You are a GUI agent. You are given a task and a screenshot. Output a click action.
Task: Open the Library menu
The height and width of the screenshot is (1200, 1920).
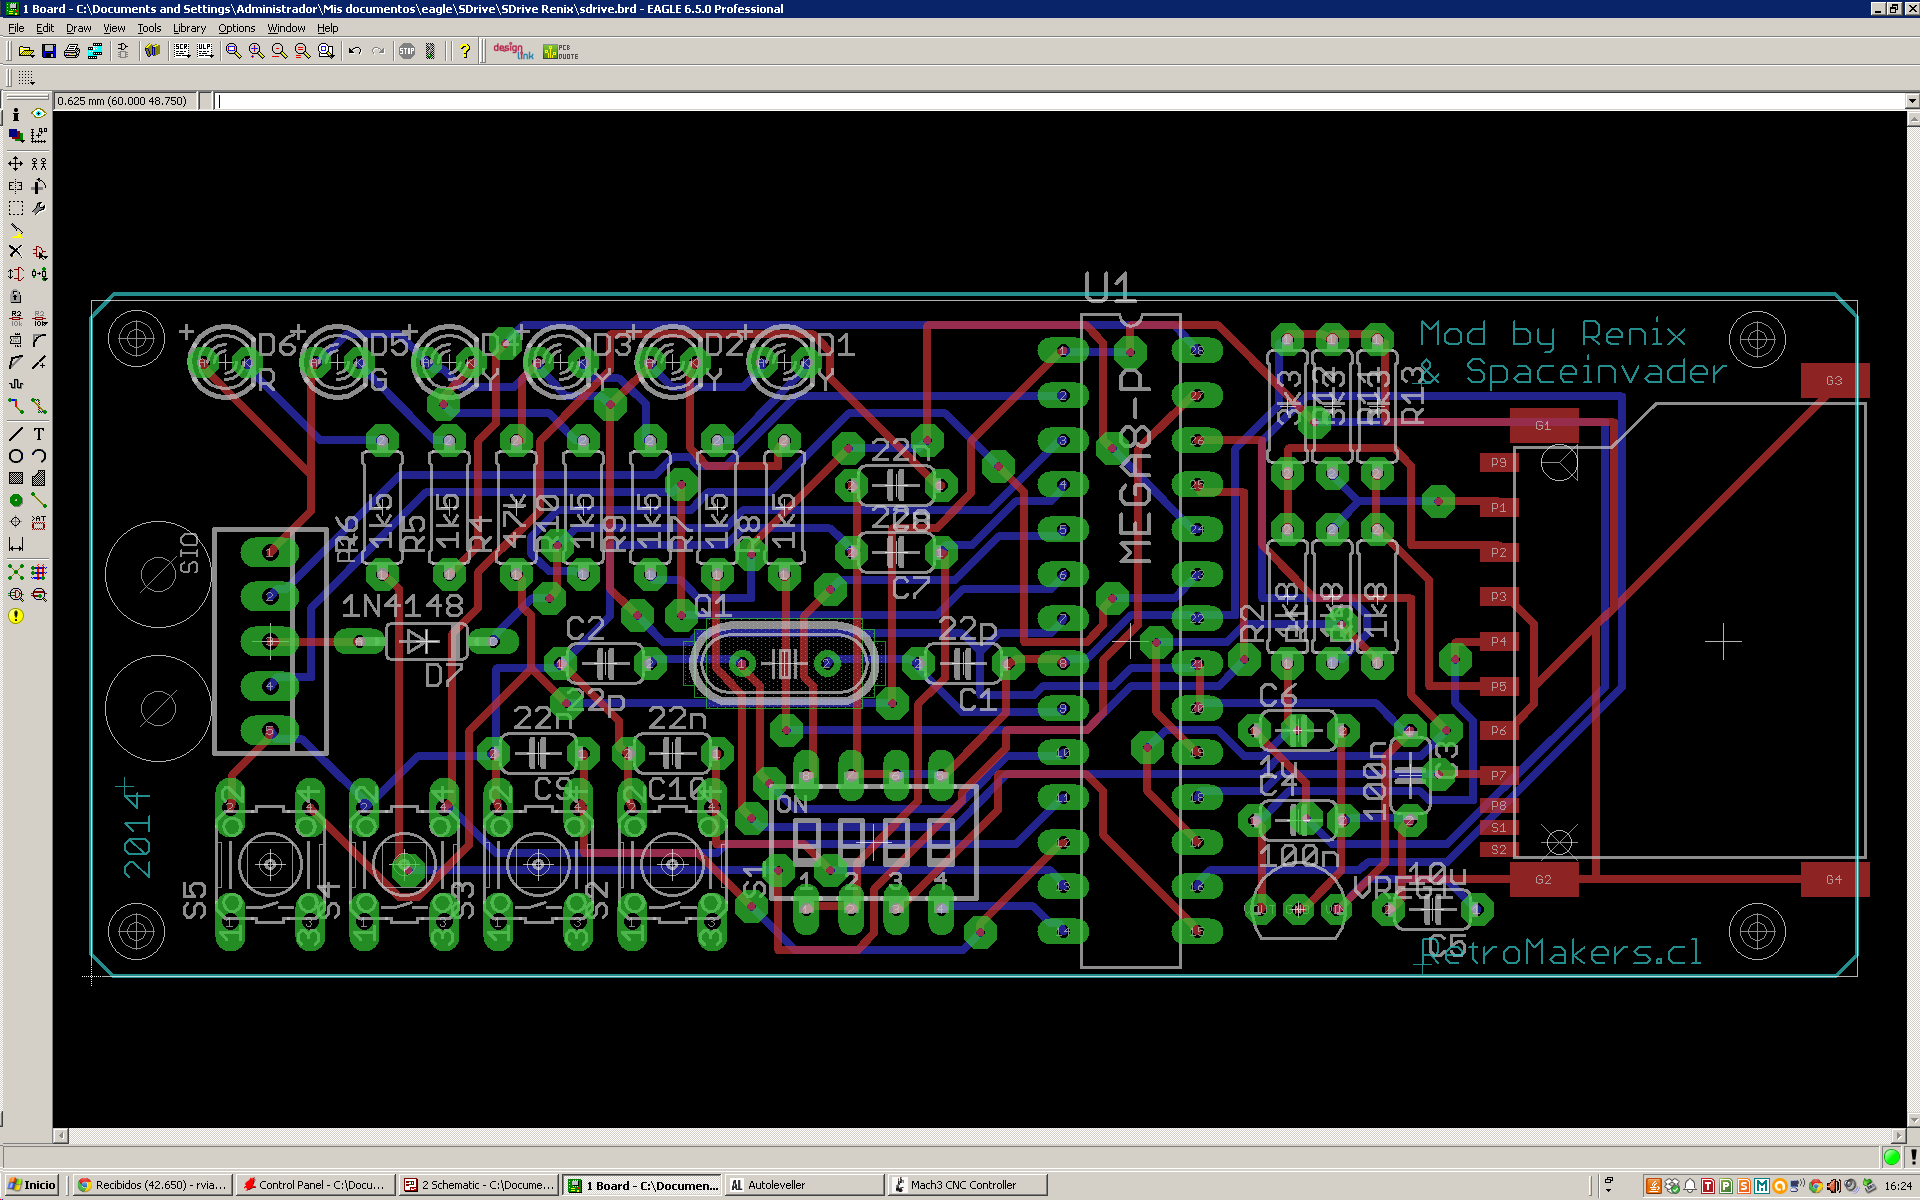pyautogui.click(x=189, y=28)
